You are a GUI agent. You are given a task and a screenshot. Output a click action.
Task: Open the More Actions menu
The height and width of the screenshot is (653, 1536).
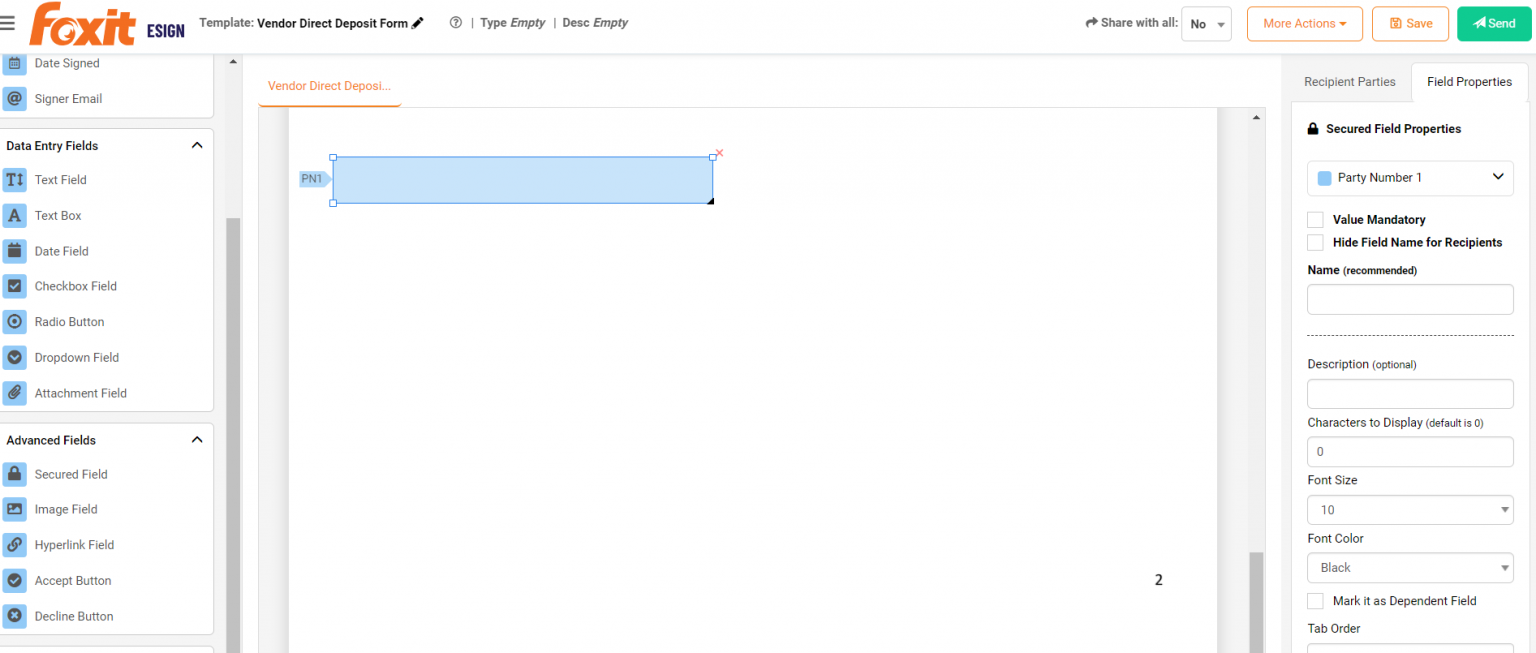[x=1304, y=23]
